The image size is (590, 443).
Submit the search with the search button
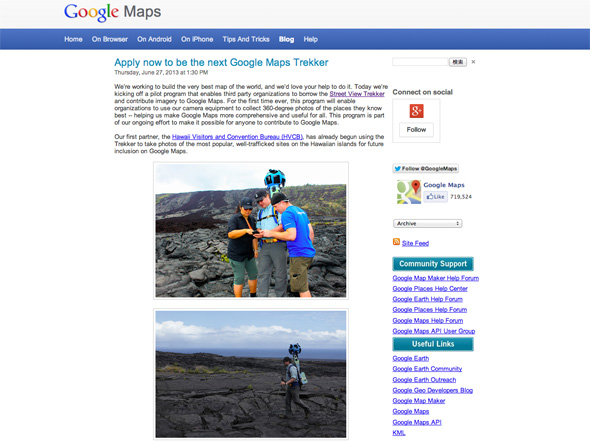[x=458, y=62]
